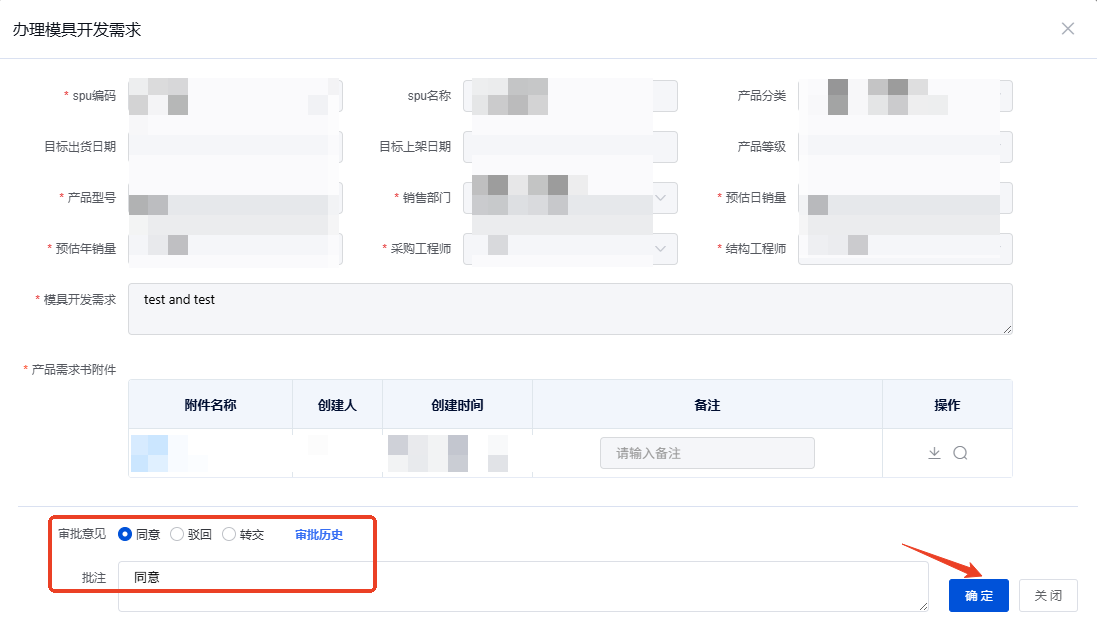
Task: Close the 办理模具开发需求 dialog
Action: pyautogui.click(x=1067, y=28)
